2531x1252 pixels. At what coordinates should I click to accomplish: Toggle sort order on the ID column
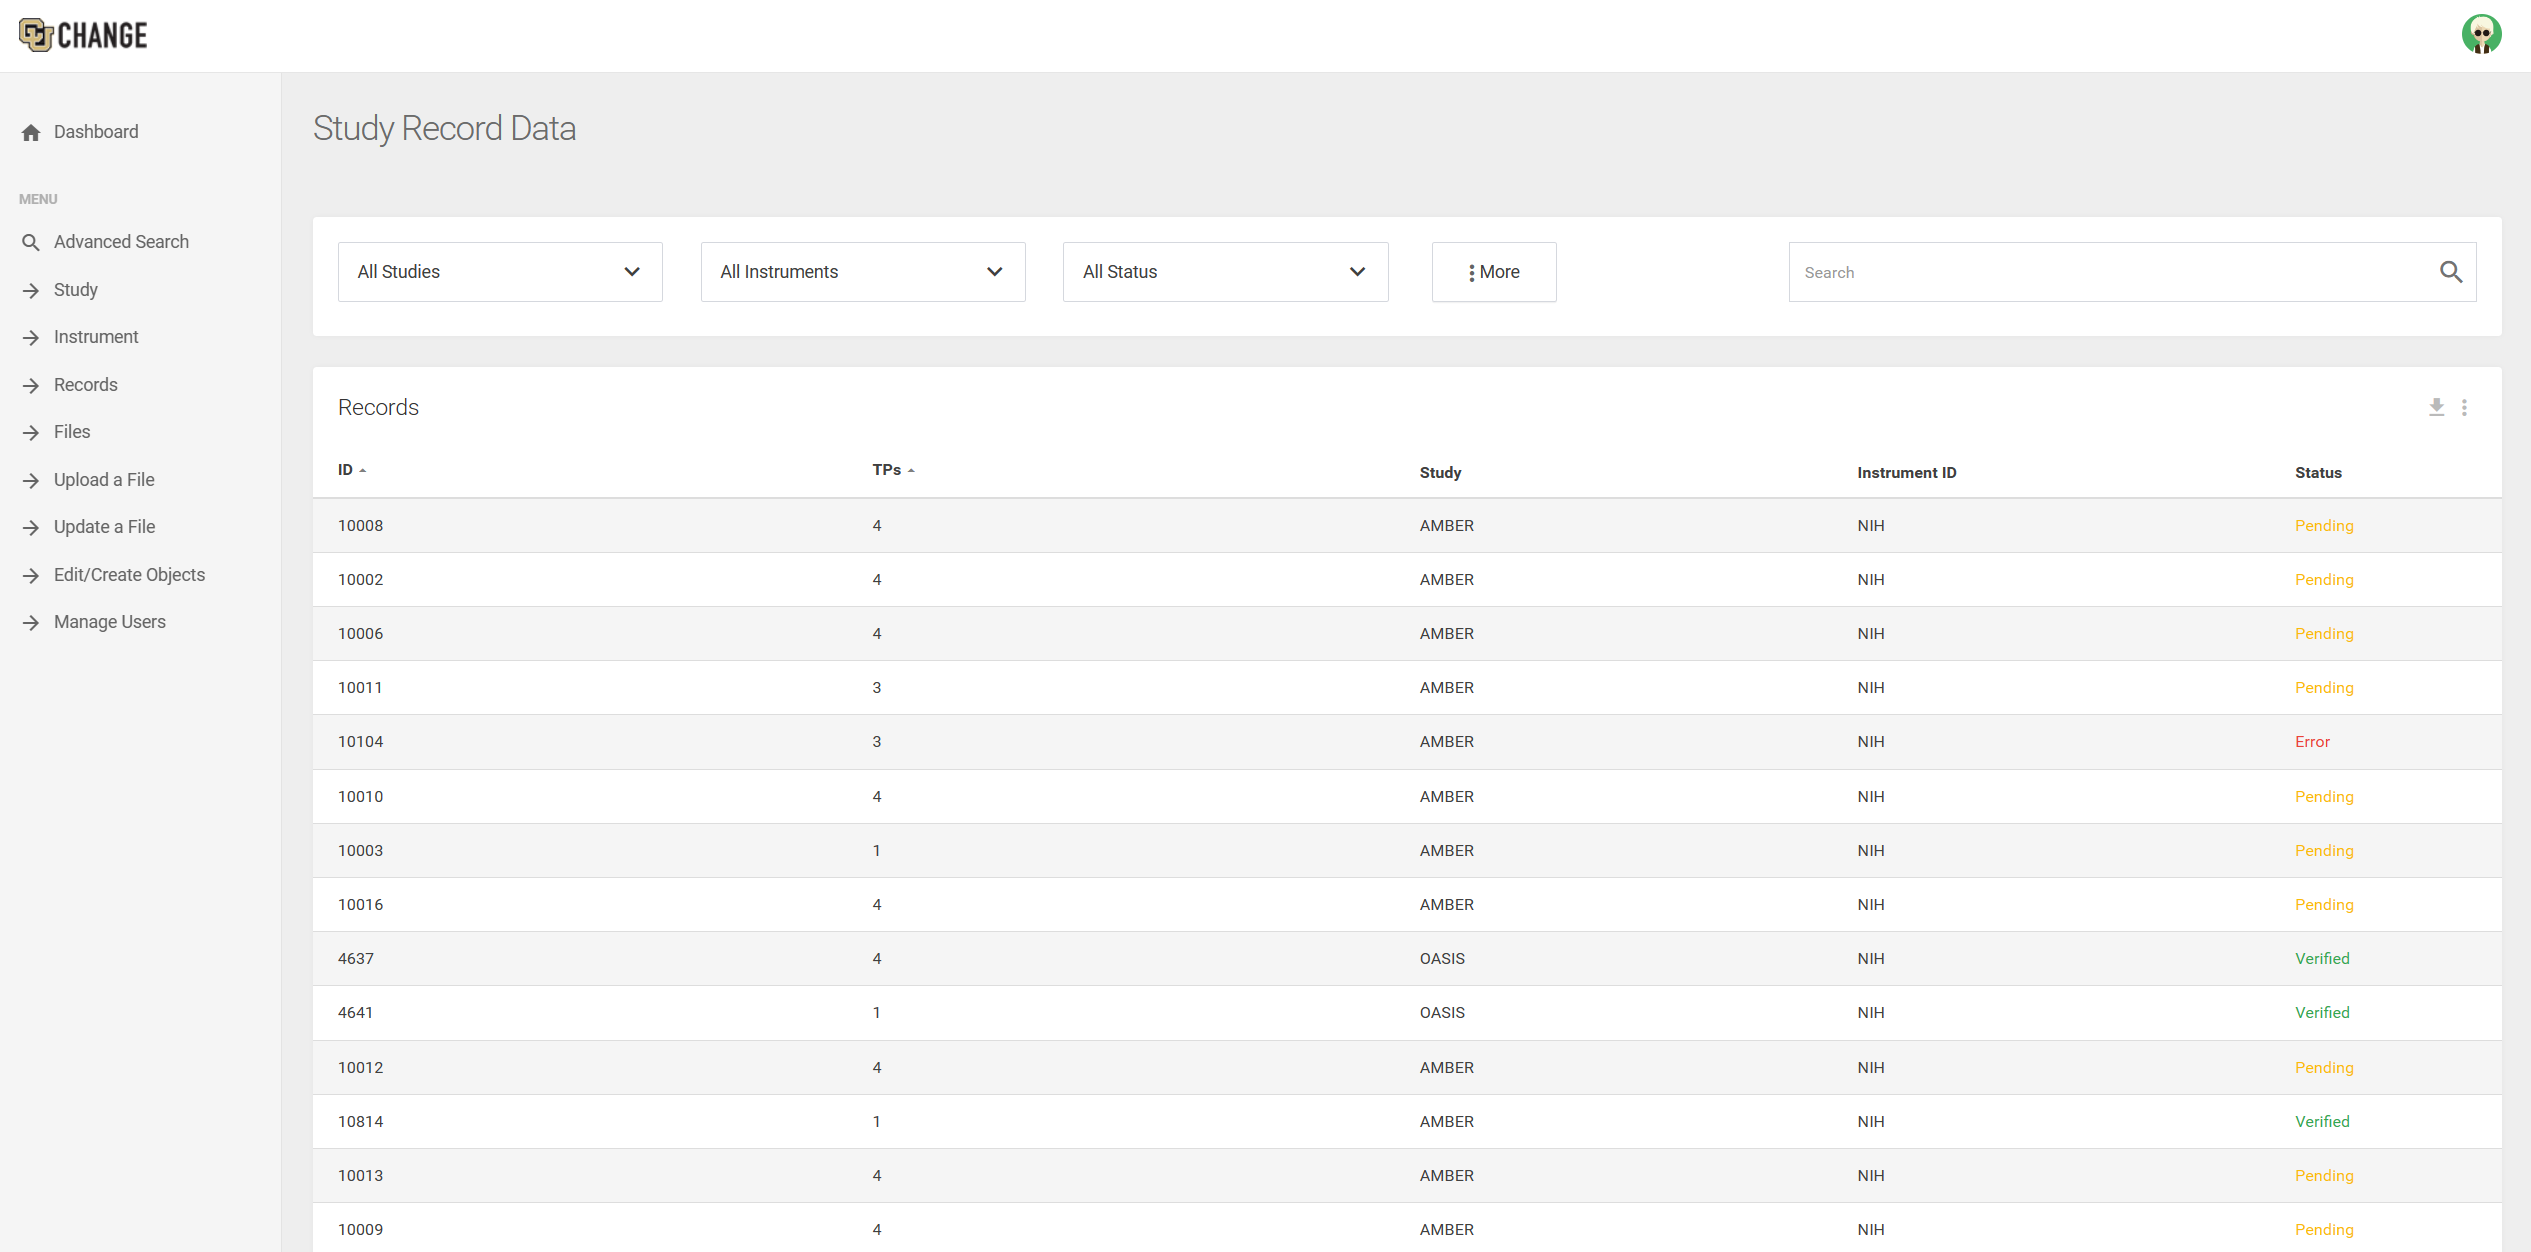click(350, 469)
